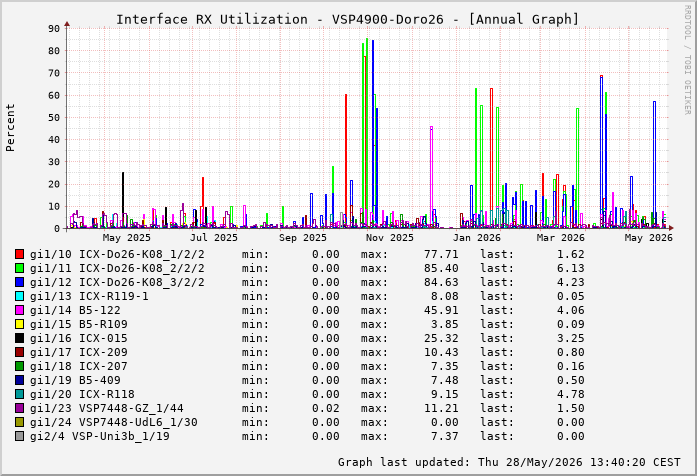This screenshot has height=476, width=697.
Task: Select legend label gi1/17 ICX-209
Action: tap(79, 352)
